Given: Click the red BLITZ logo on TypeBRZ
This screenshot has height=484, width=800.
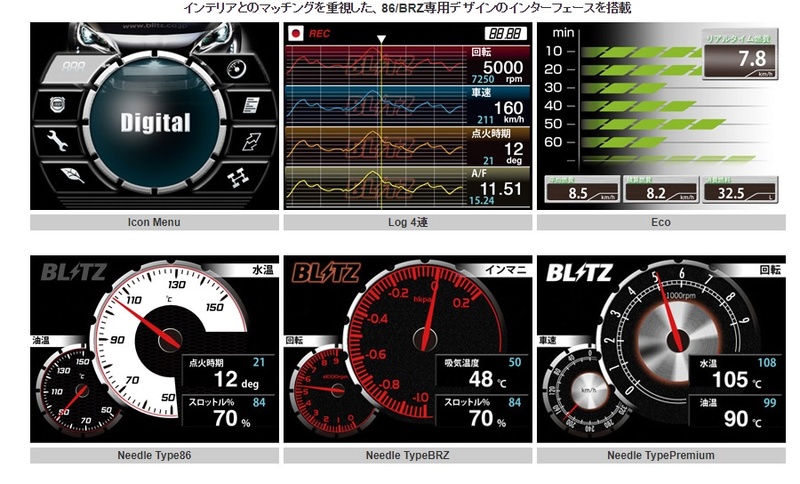Looking at the screenshot, I should 326,273.
